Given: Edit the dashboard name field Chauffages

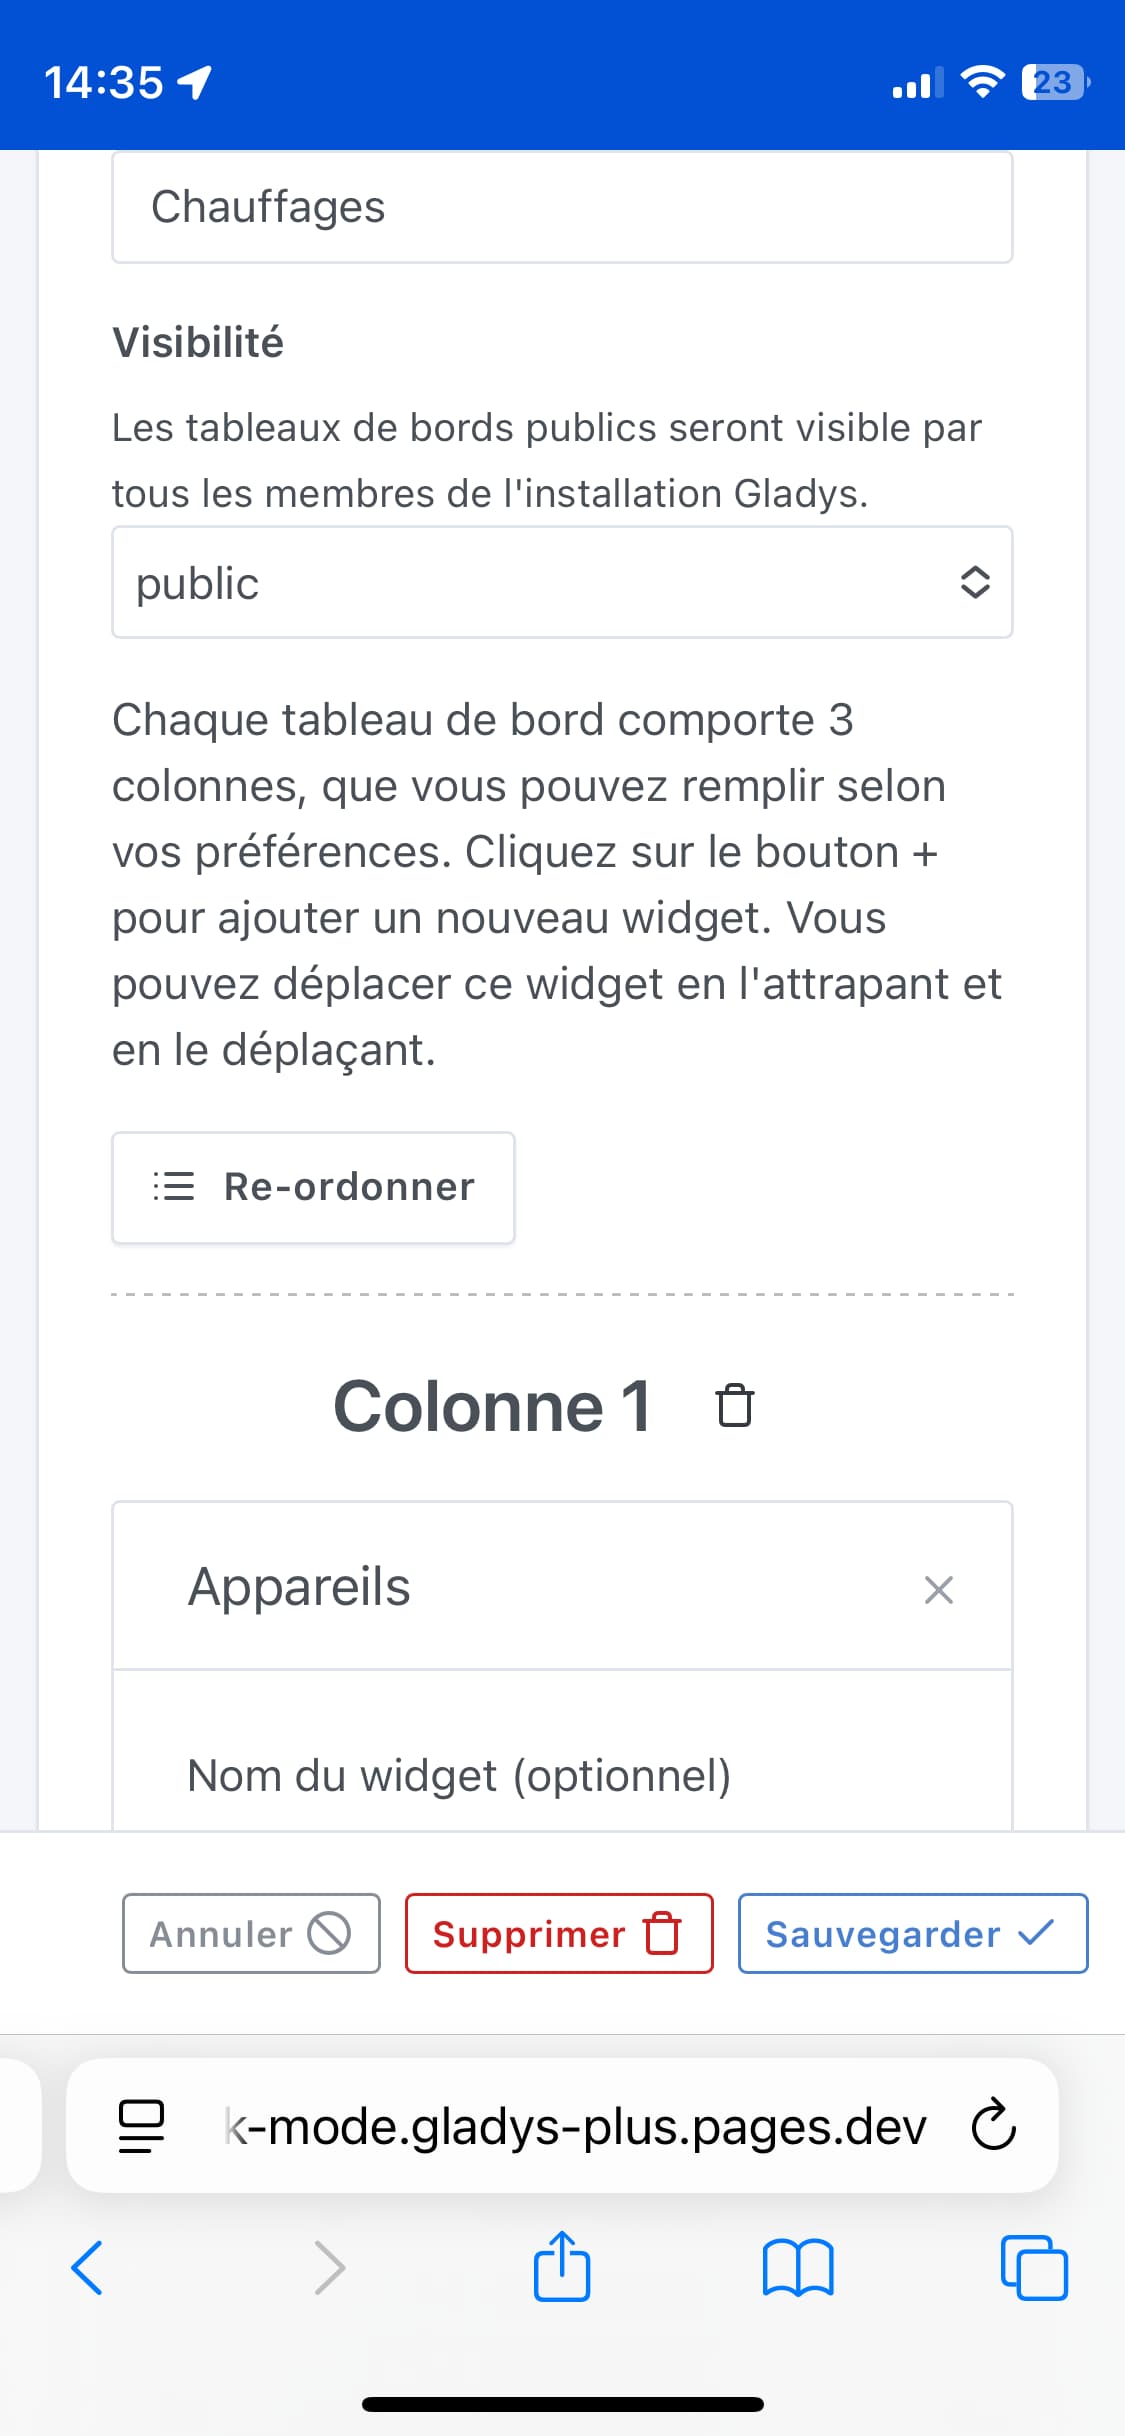Looking at the screenshot, I should pos(562,207).
